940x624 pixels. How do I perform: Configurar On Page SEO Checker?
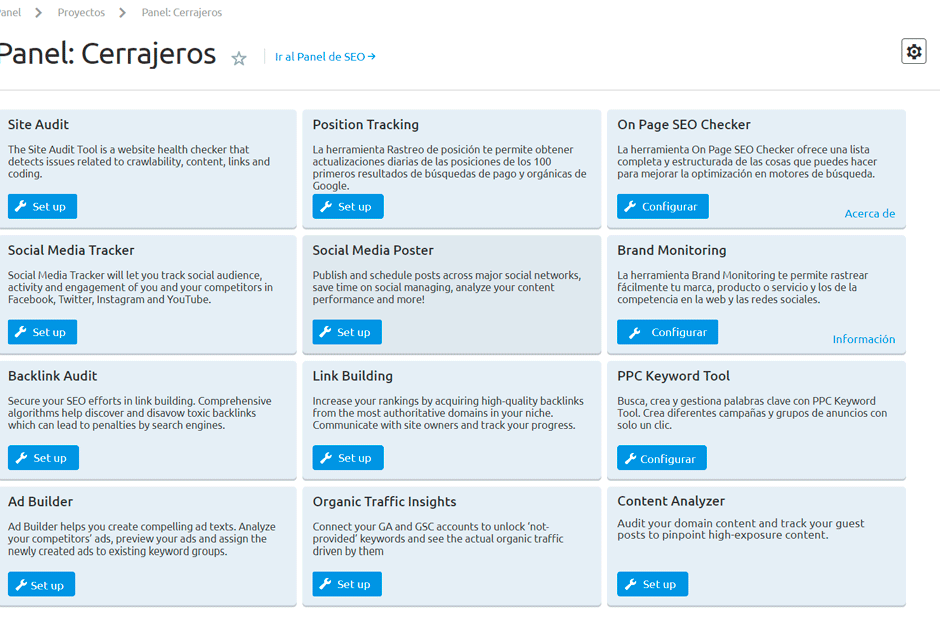click(x=662, y=206)
